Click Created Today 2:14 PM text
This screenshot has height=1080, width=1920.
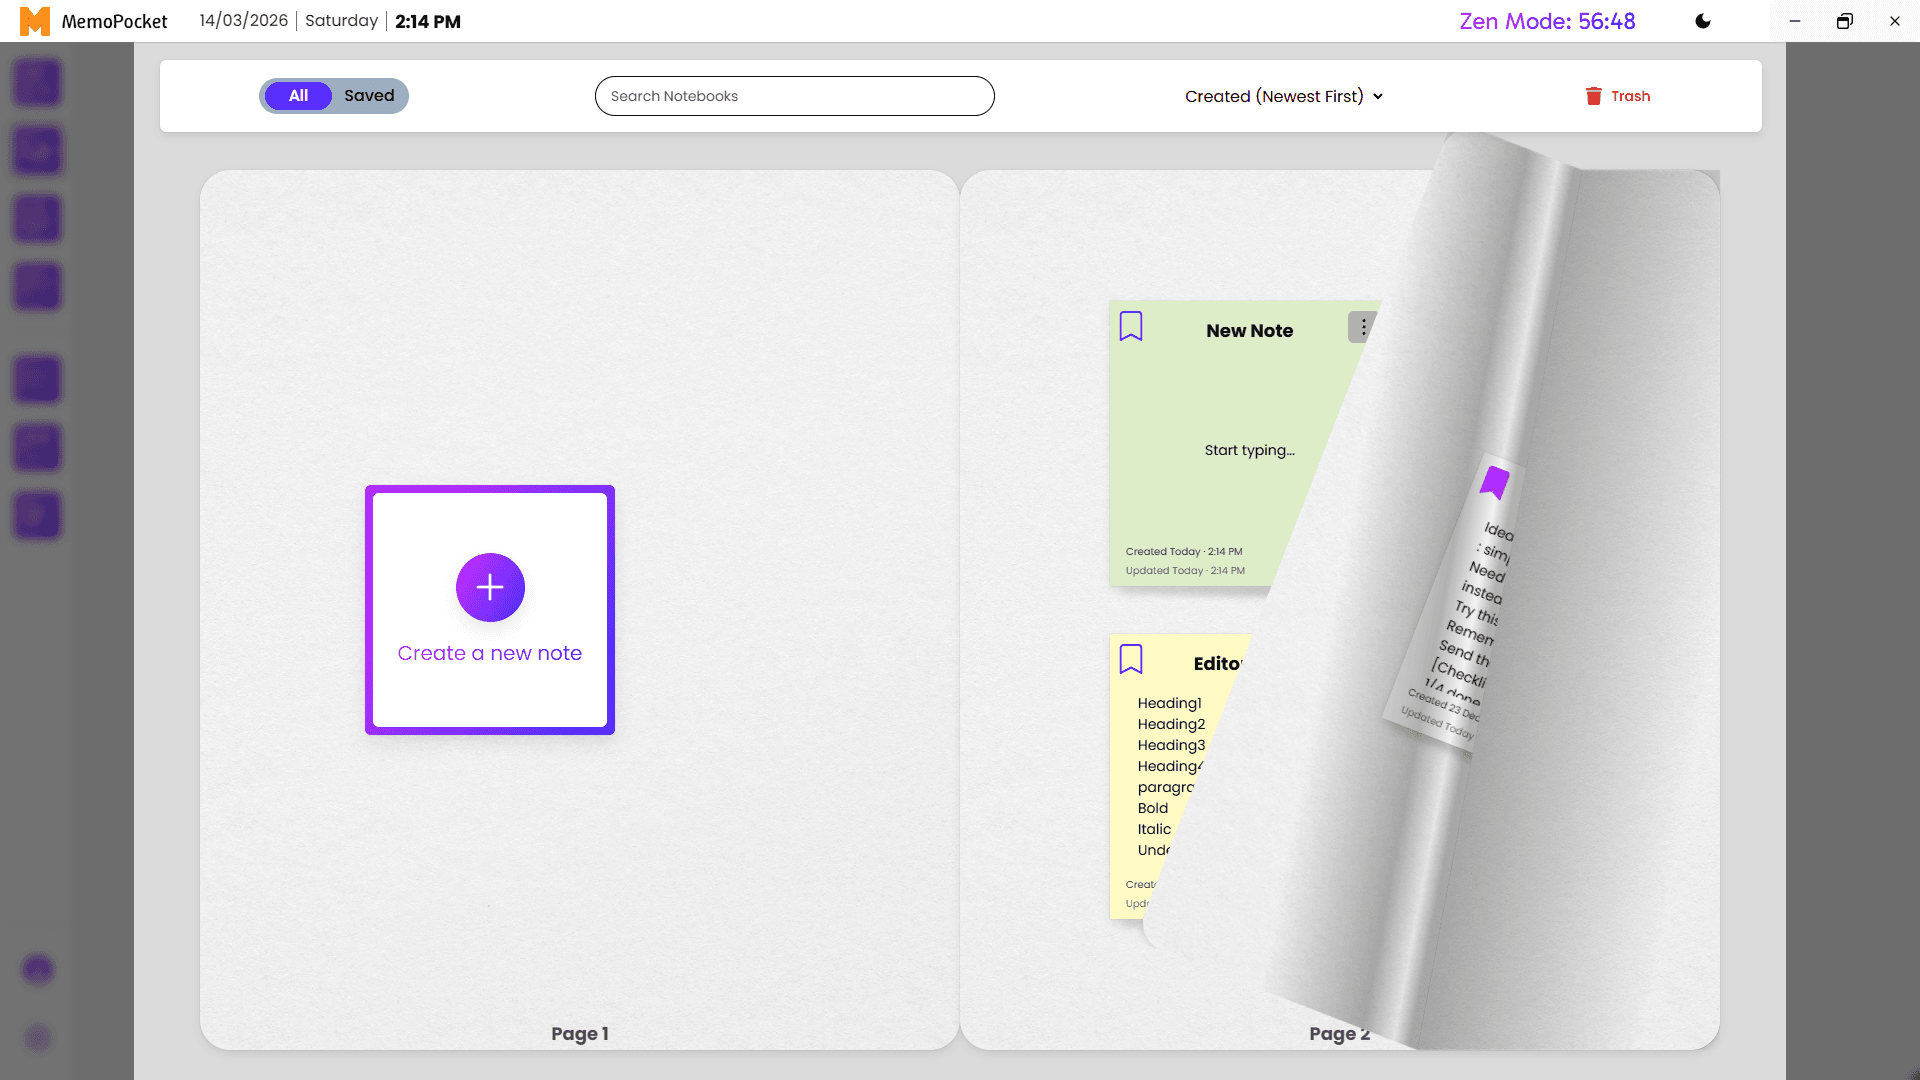pos(1184,552)
